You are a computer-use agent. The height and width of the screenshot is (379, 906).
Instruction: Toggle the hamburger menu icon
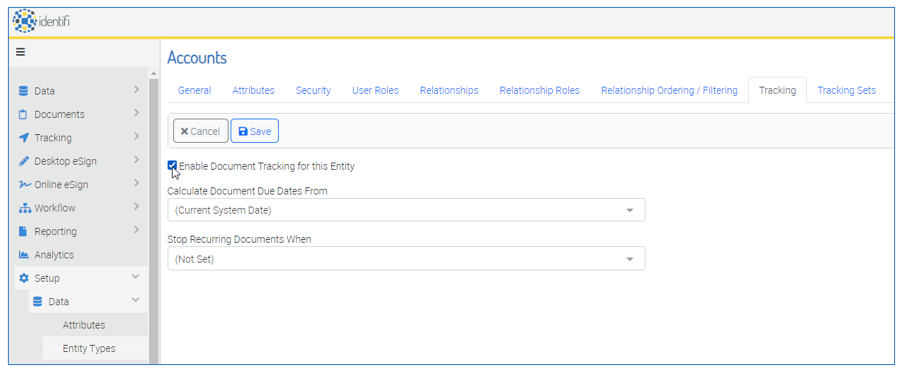pos(20,52)
